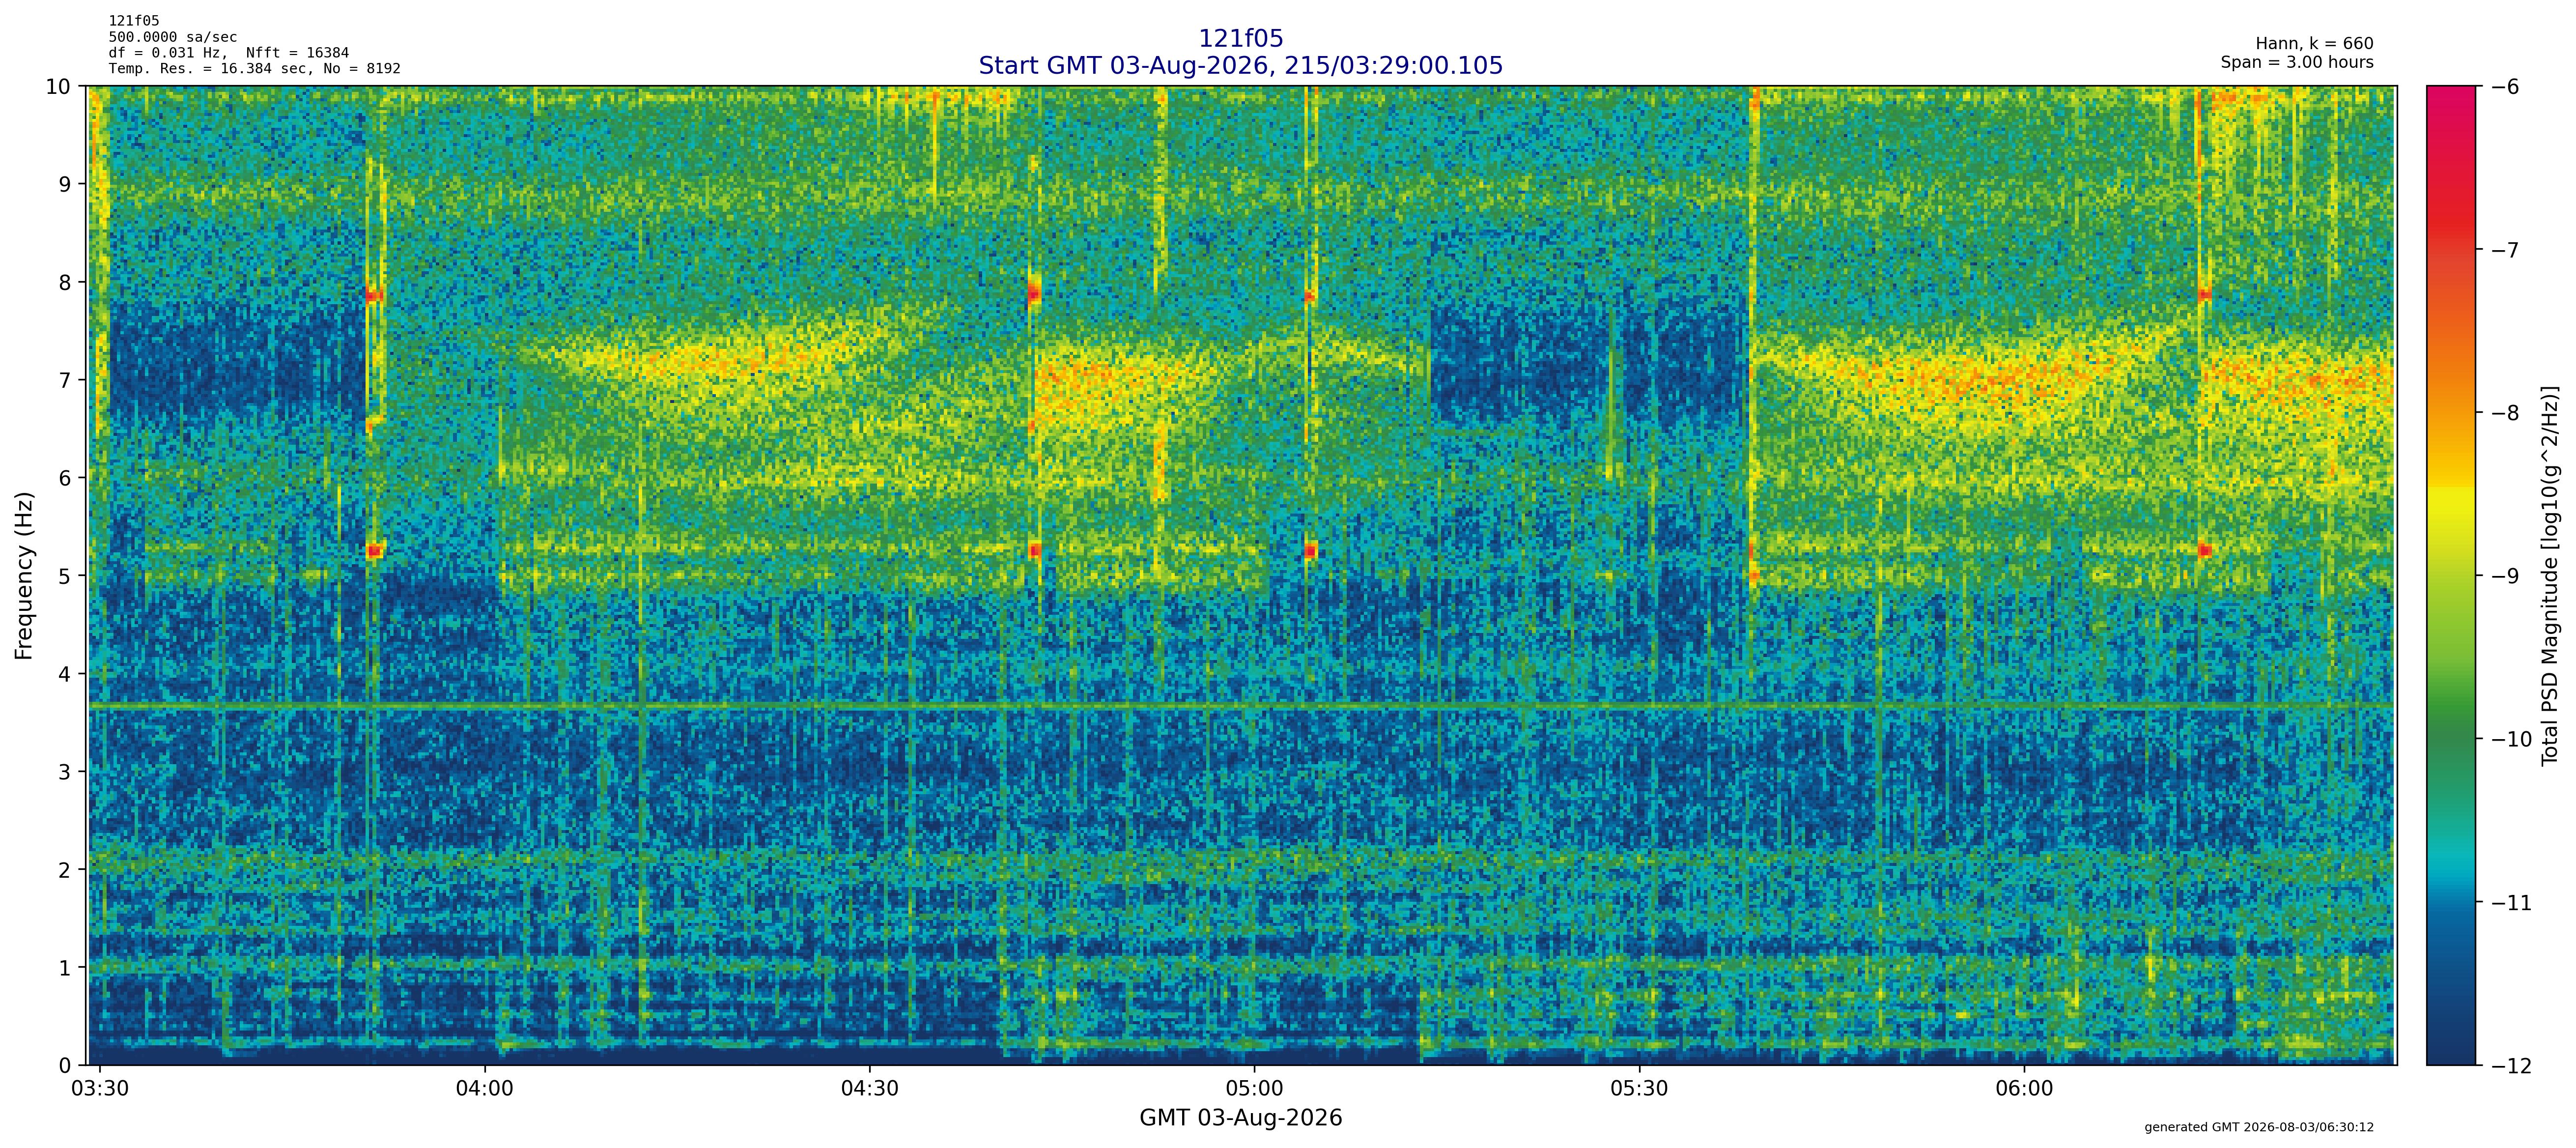Select the colorbar tick label "−7"
The height and width of the screenshot is (1148, 2576).
pyautogui.click(x=2504, y=250)
